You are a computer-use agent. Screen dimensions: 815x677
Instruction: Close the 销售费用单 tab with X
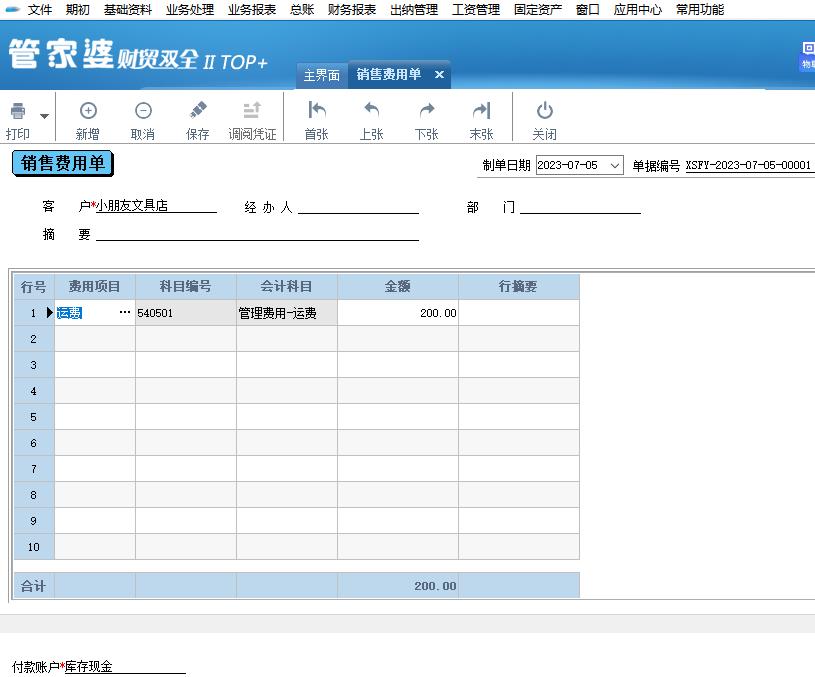coord(439,74)
